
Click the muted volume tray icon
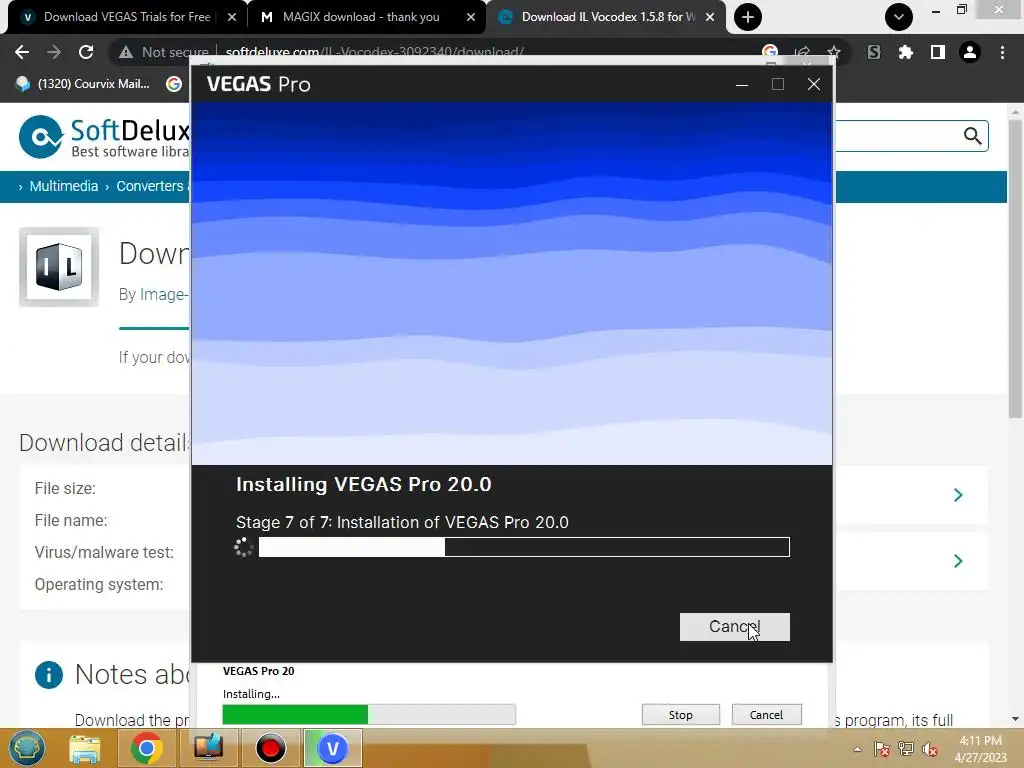[930, 749]
